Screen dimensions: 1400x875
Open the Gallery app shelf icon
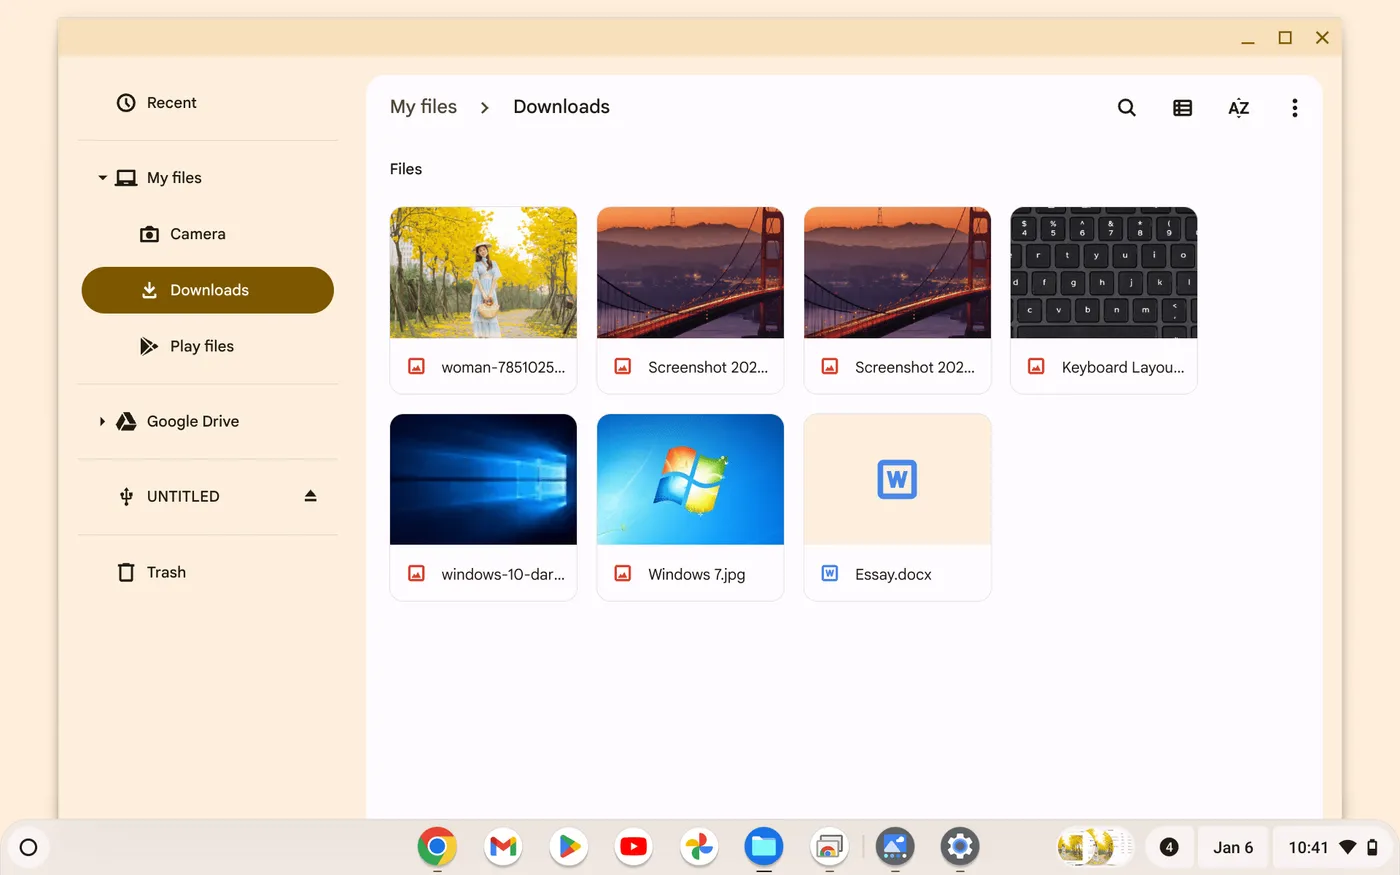pos(895,847)
